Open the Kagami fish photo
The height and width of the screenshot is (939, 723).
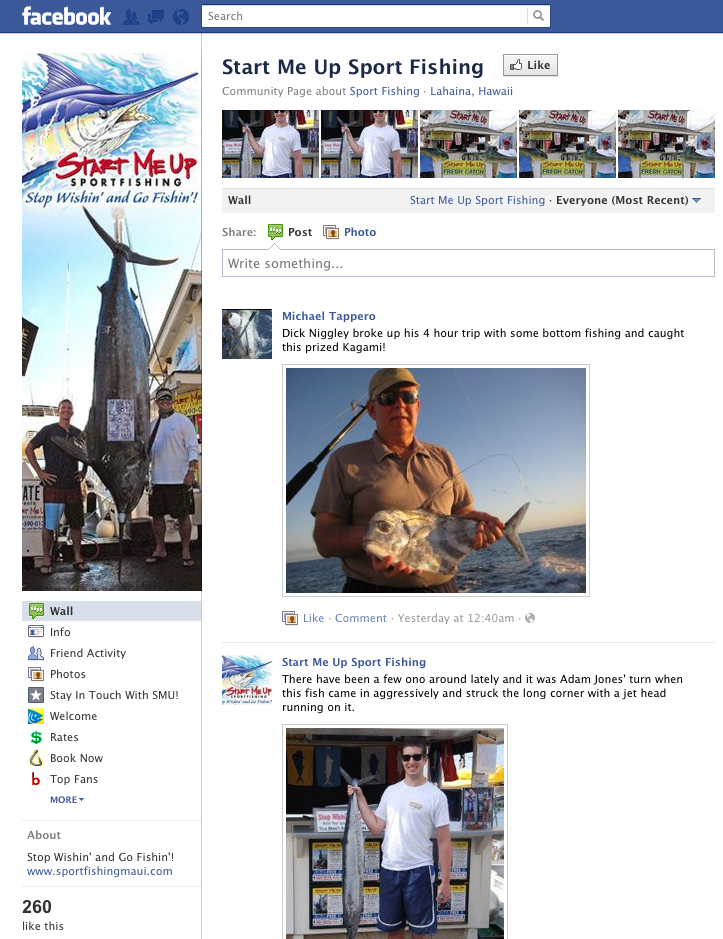pyautogui.click(x=436, y=480)
